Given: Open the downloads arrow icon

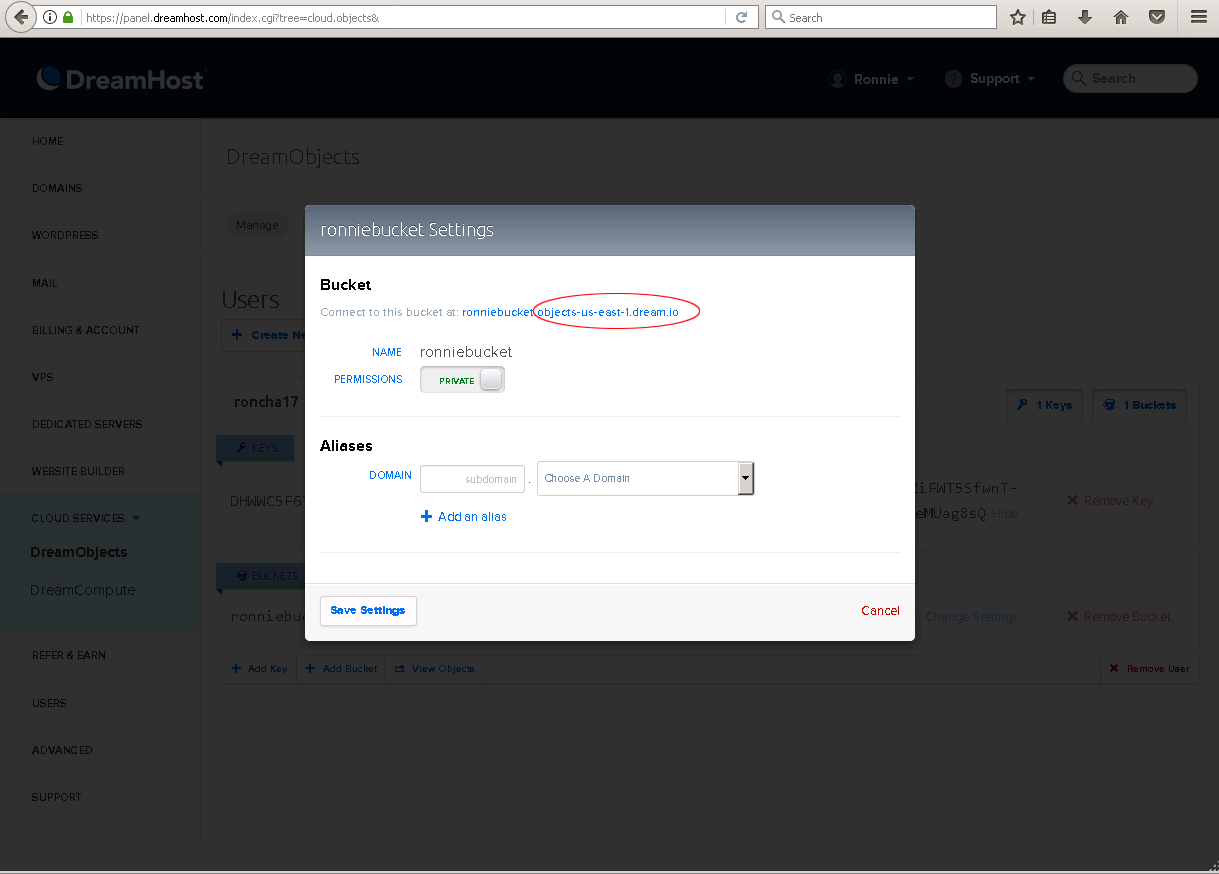Looking at the screenshot, I should tap(1084, 17).
